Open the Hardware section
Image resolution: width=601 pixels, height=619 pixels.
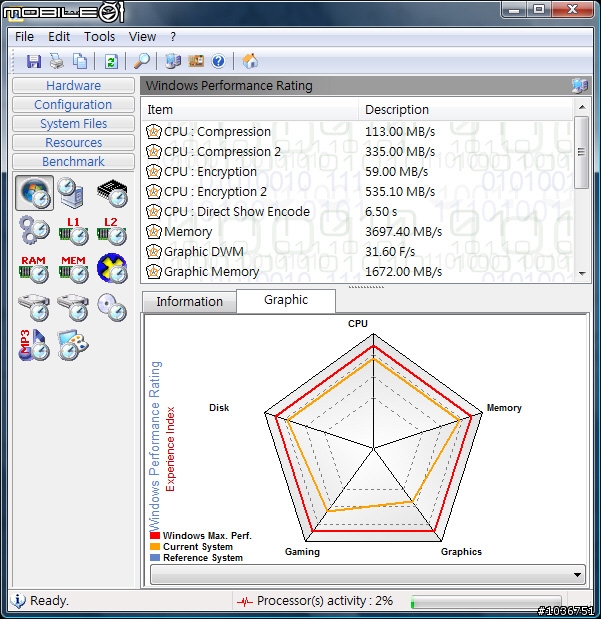point(73,85)
